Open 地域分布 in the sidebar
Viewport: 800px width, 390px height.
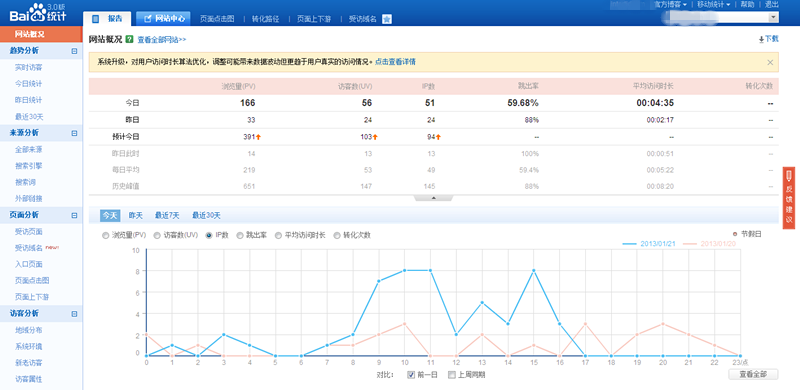coord(29,330)
